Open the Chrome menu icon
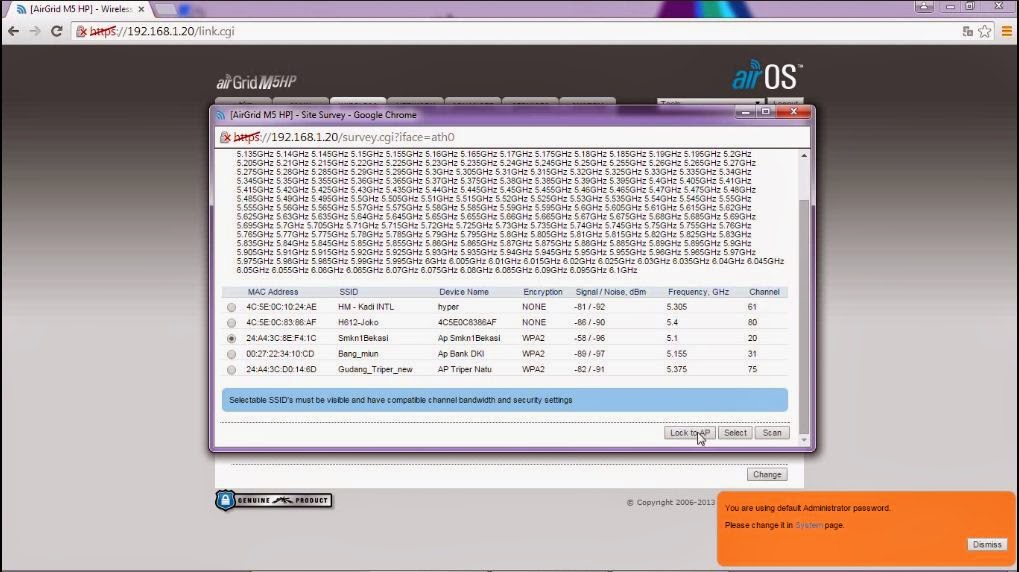The width and height of the screenshot is (1019, 572). 1007,31
